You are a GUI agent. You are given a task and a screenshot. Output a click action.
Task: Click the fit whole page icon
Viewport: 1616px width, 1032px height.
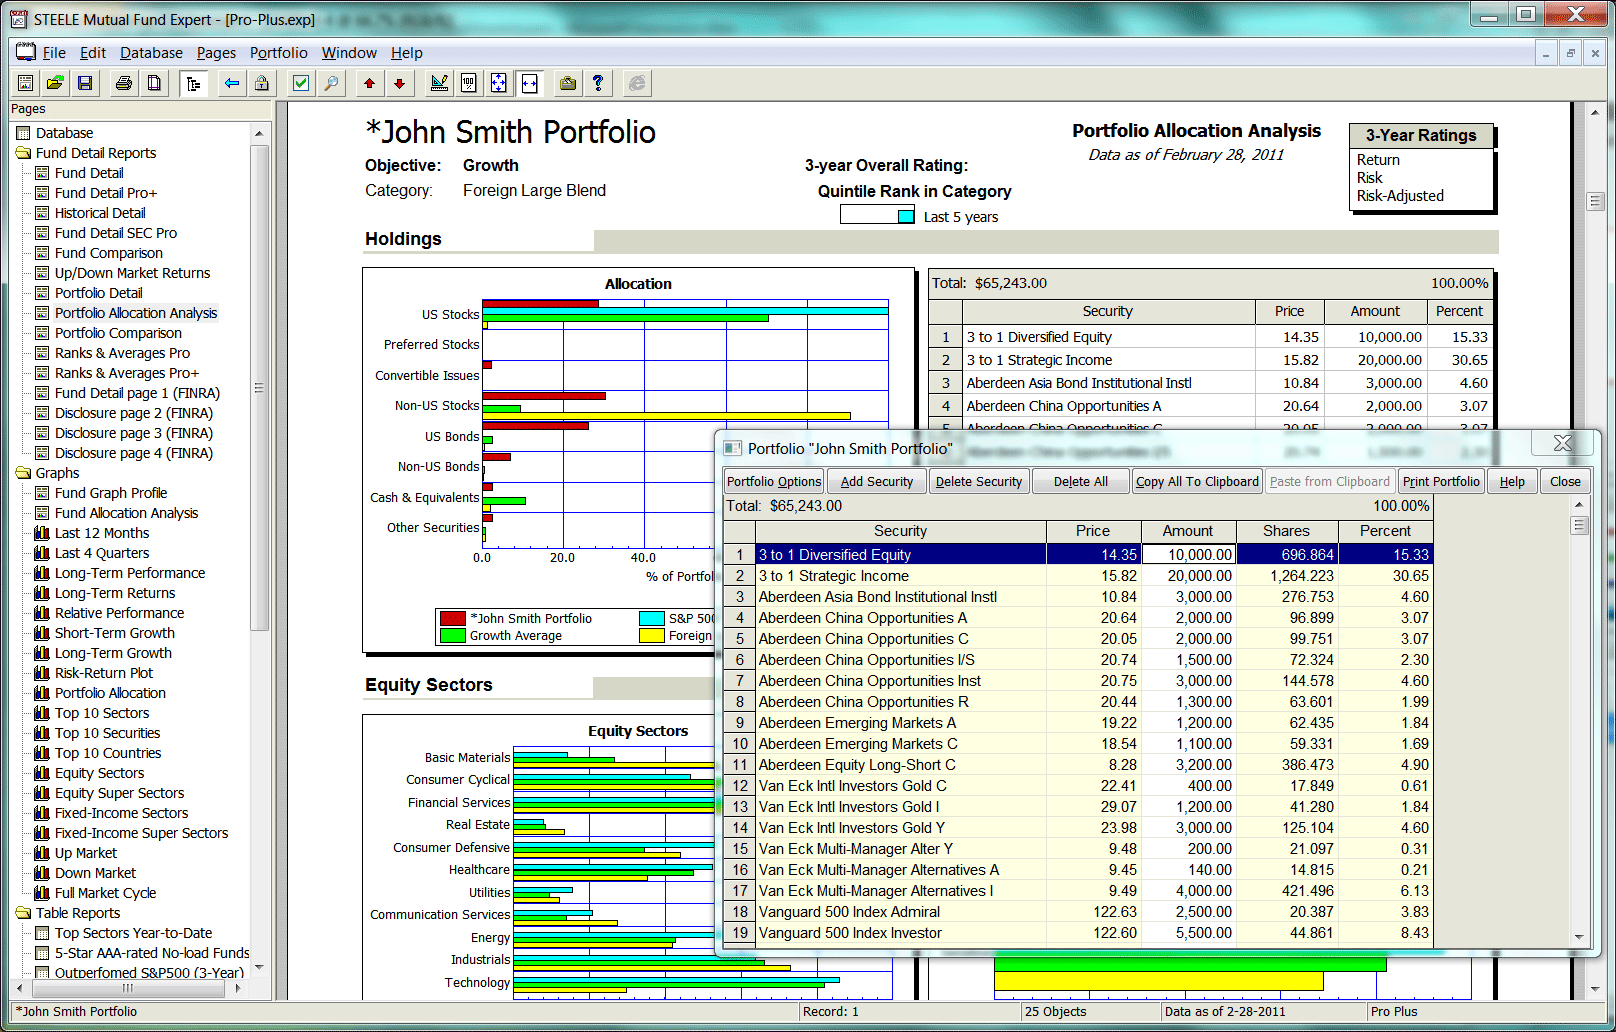point(499,84)
